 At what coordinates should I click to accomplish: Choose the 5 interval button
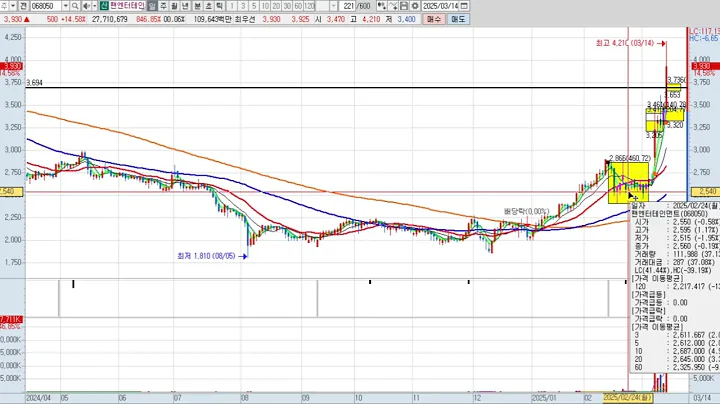click(x=254, y=6)
